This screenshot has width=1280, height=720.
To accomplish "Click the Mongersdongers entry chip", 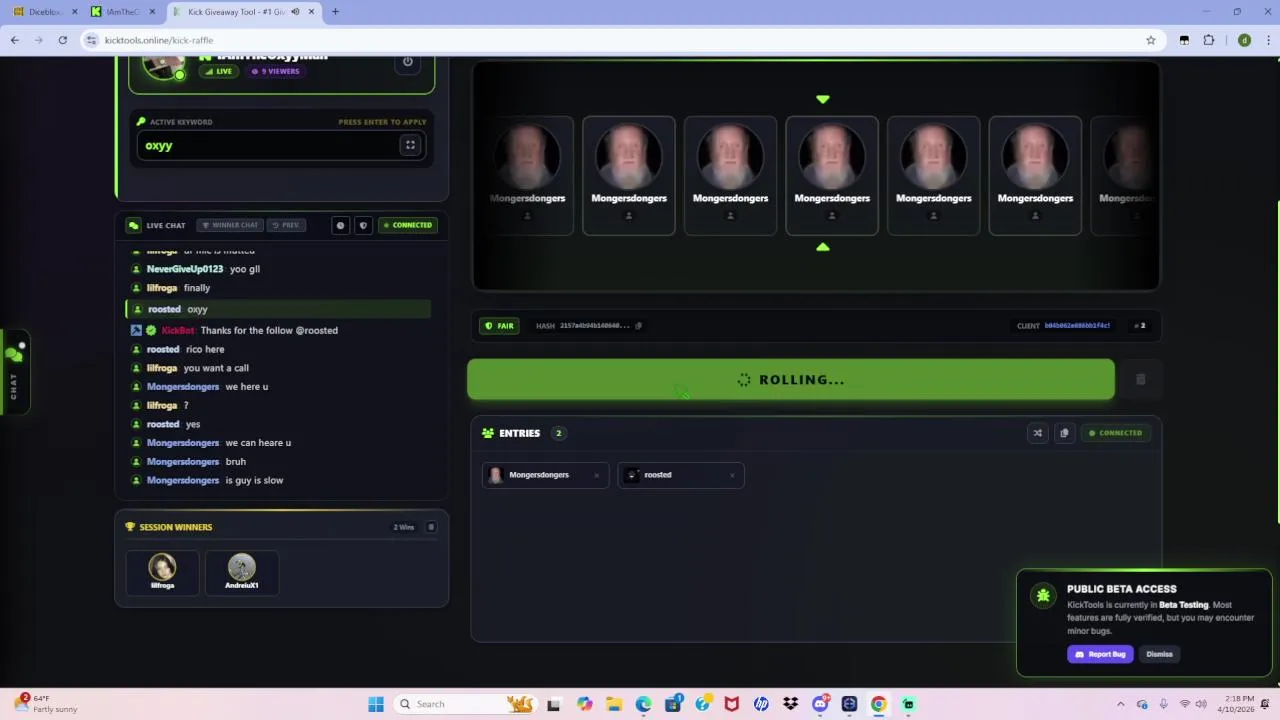I will (x=545, y=475).
